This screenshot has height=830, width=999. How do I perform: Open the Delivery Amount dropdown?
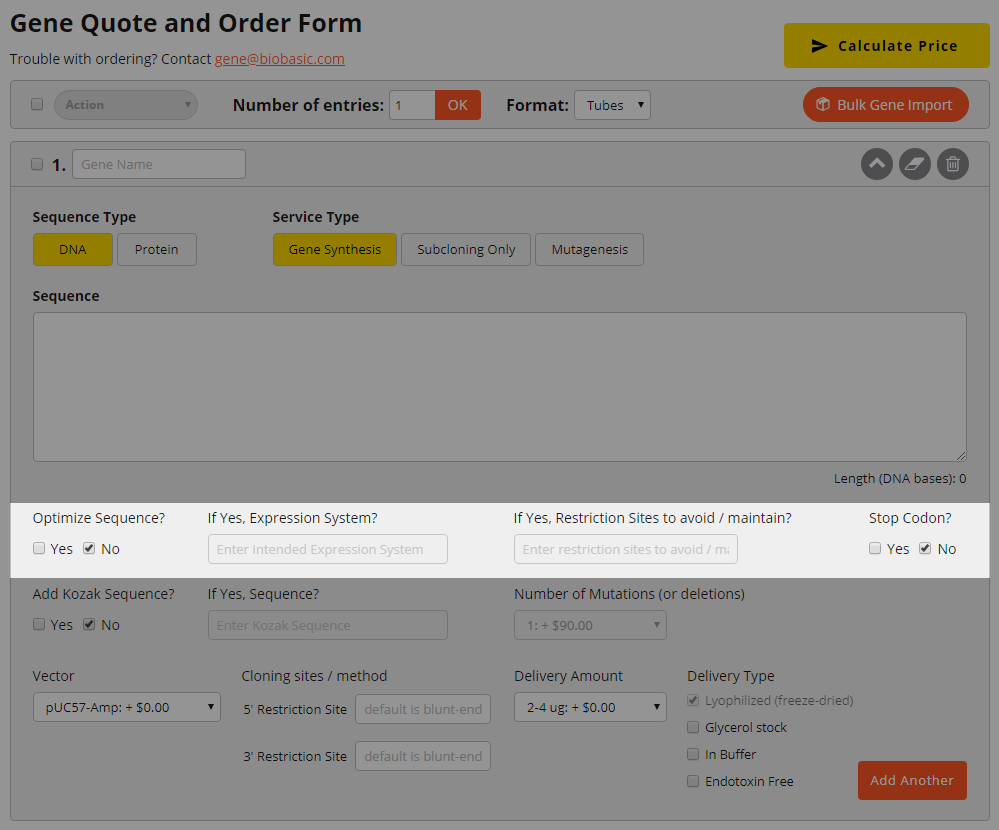click(590, 707)
